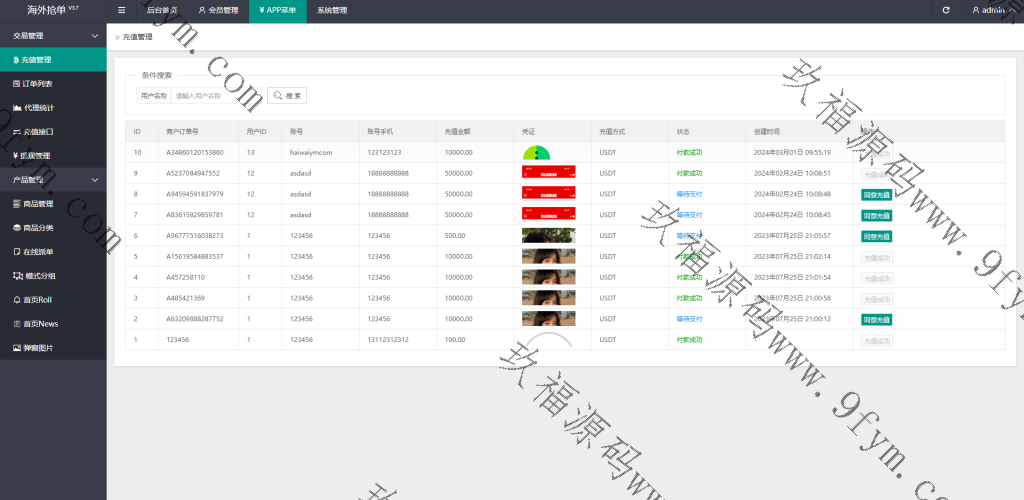Open the admin user dropdown
This screenshot has width=1024, height=500.
pyautogui.click(x=990, y=10)
